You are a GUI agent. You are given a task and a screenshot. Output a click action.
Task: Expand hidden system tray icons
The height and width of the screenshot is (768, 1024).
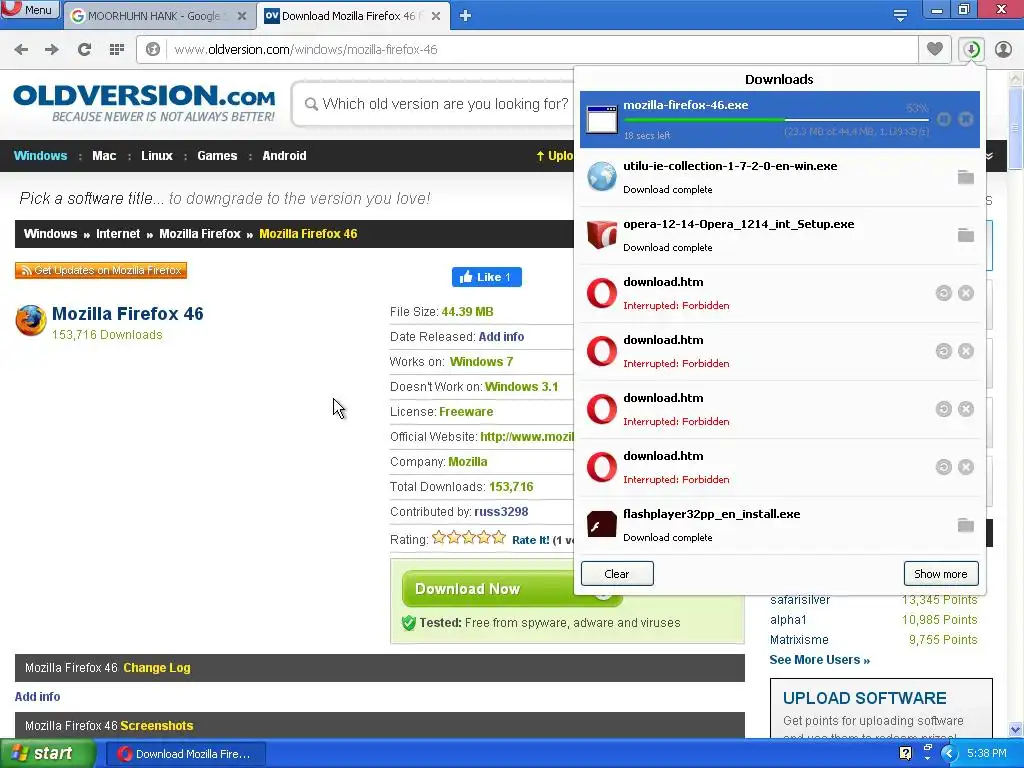(x=949, y=754)
